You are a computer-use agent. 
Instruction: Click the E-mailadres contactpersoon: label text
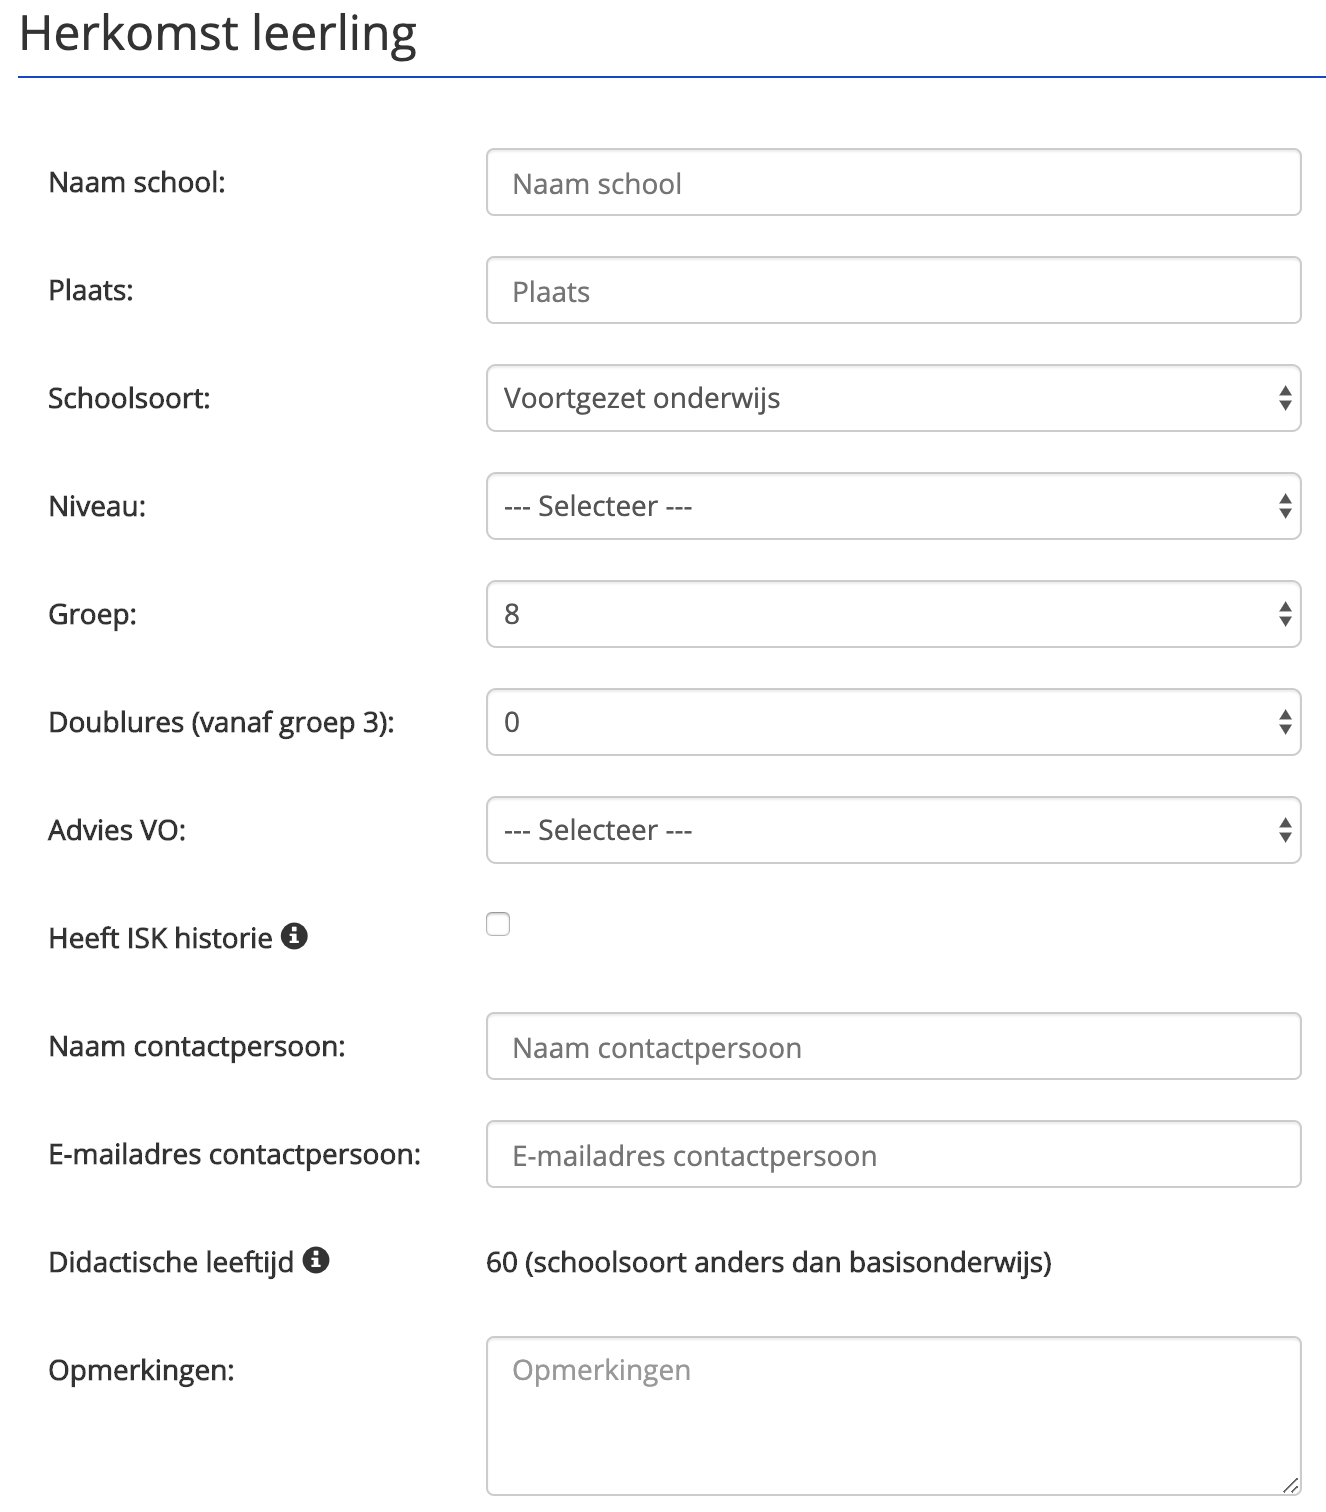coord(234,1154)
